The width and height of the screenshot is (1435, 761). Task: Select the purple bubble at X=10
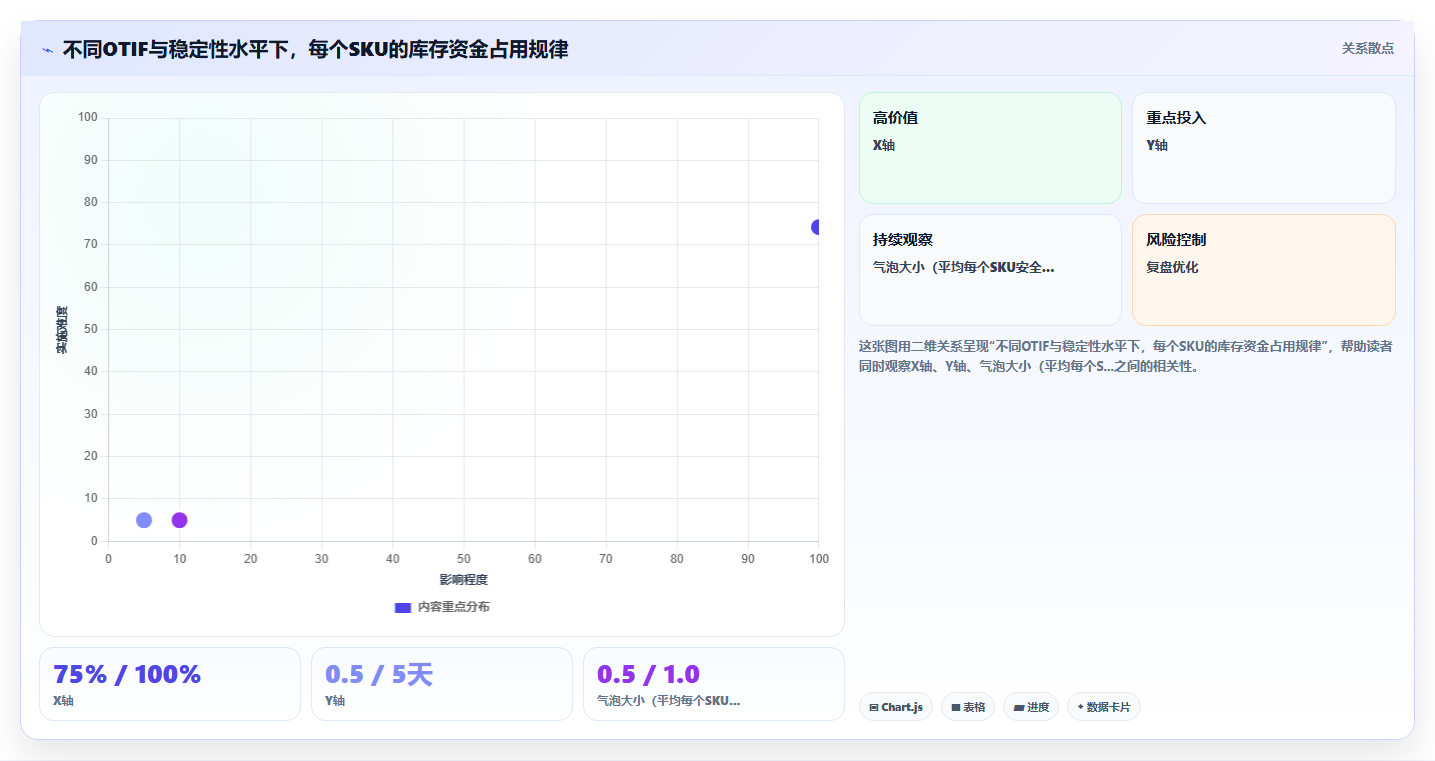click(180, 520)
